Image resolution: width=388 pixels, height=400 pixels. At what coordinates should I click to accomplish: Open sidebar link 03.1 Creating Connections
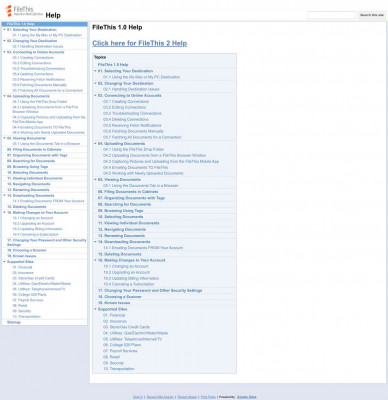point(33,58)
